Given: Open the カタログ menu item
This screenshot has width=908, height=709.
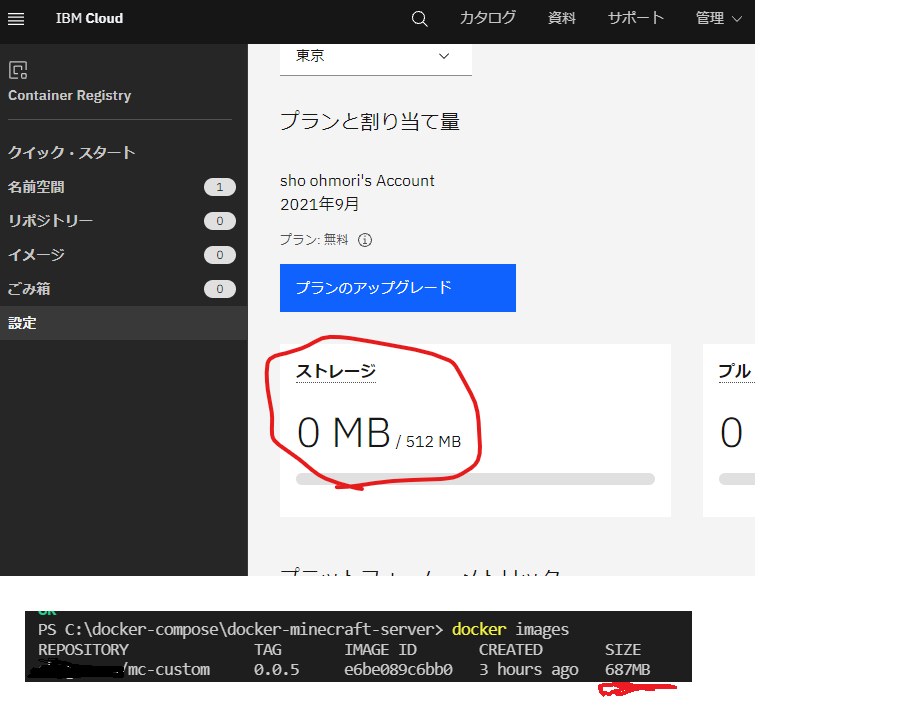Looking at the screenshot, I should tap(488, 19).
